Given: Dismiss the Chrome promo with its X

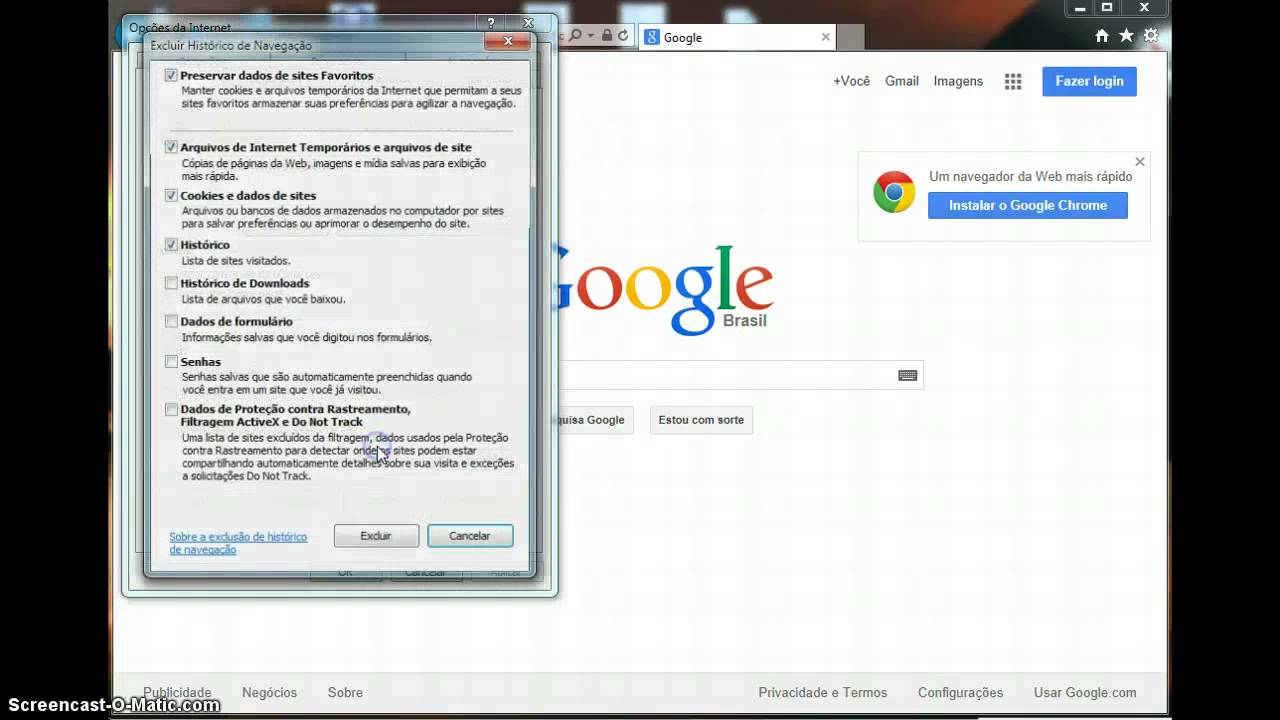Looking at the screenshot, I should [1139, 161].
